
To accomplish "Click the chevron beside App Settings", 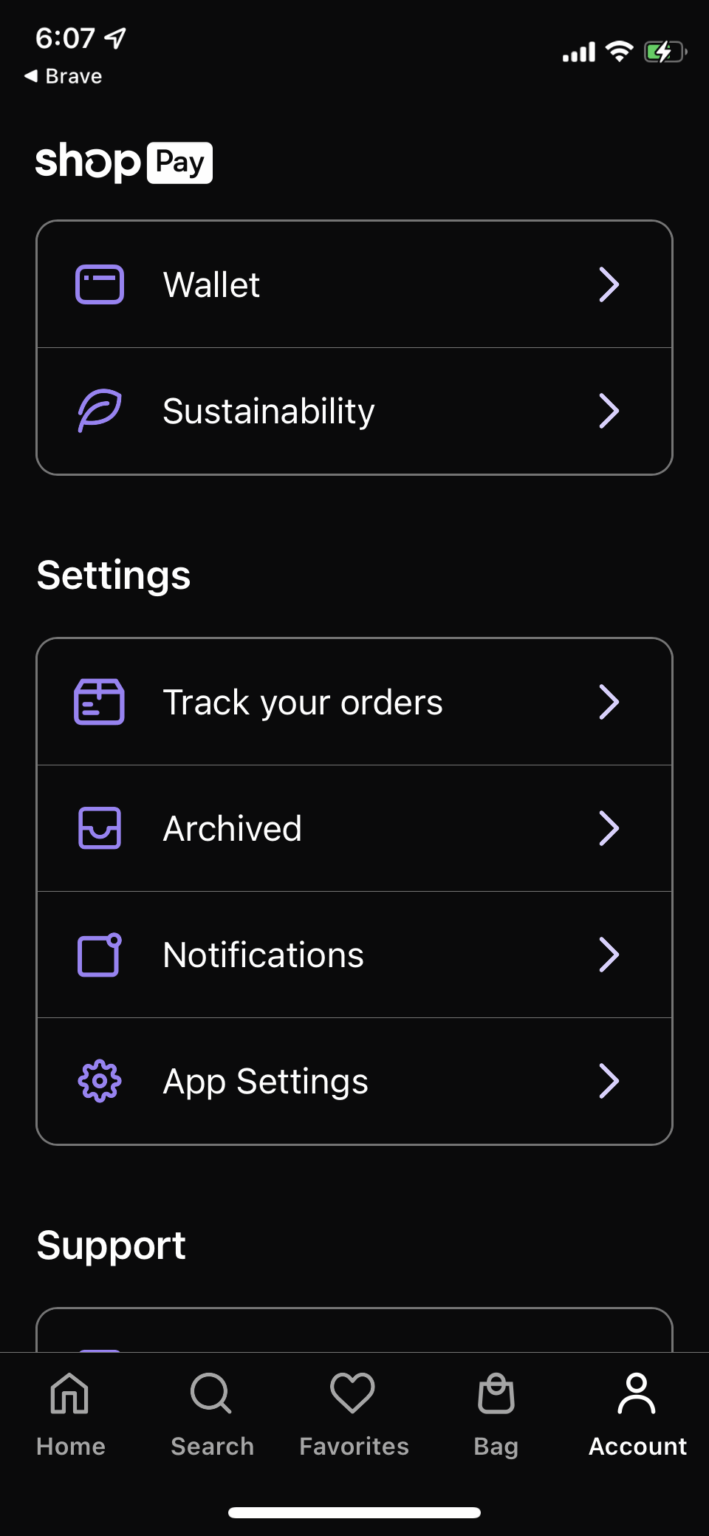I will pyautogui.click(x=608, y=1081).
